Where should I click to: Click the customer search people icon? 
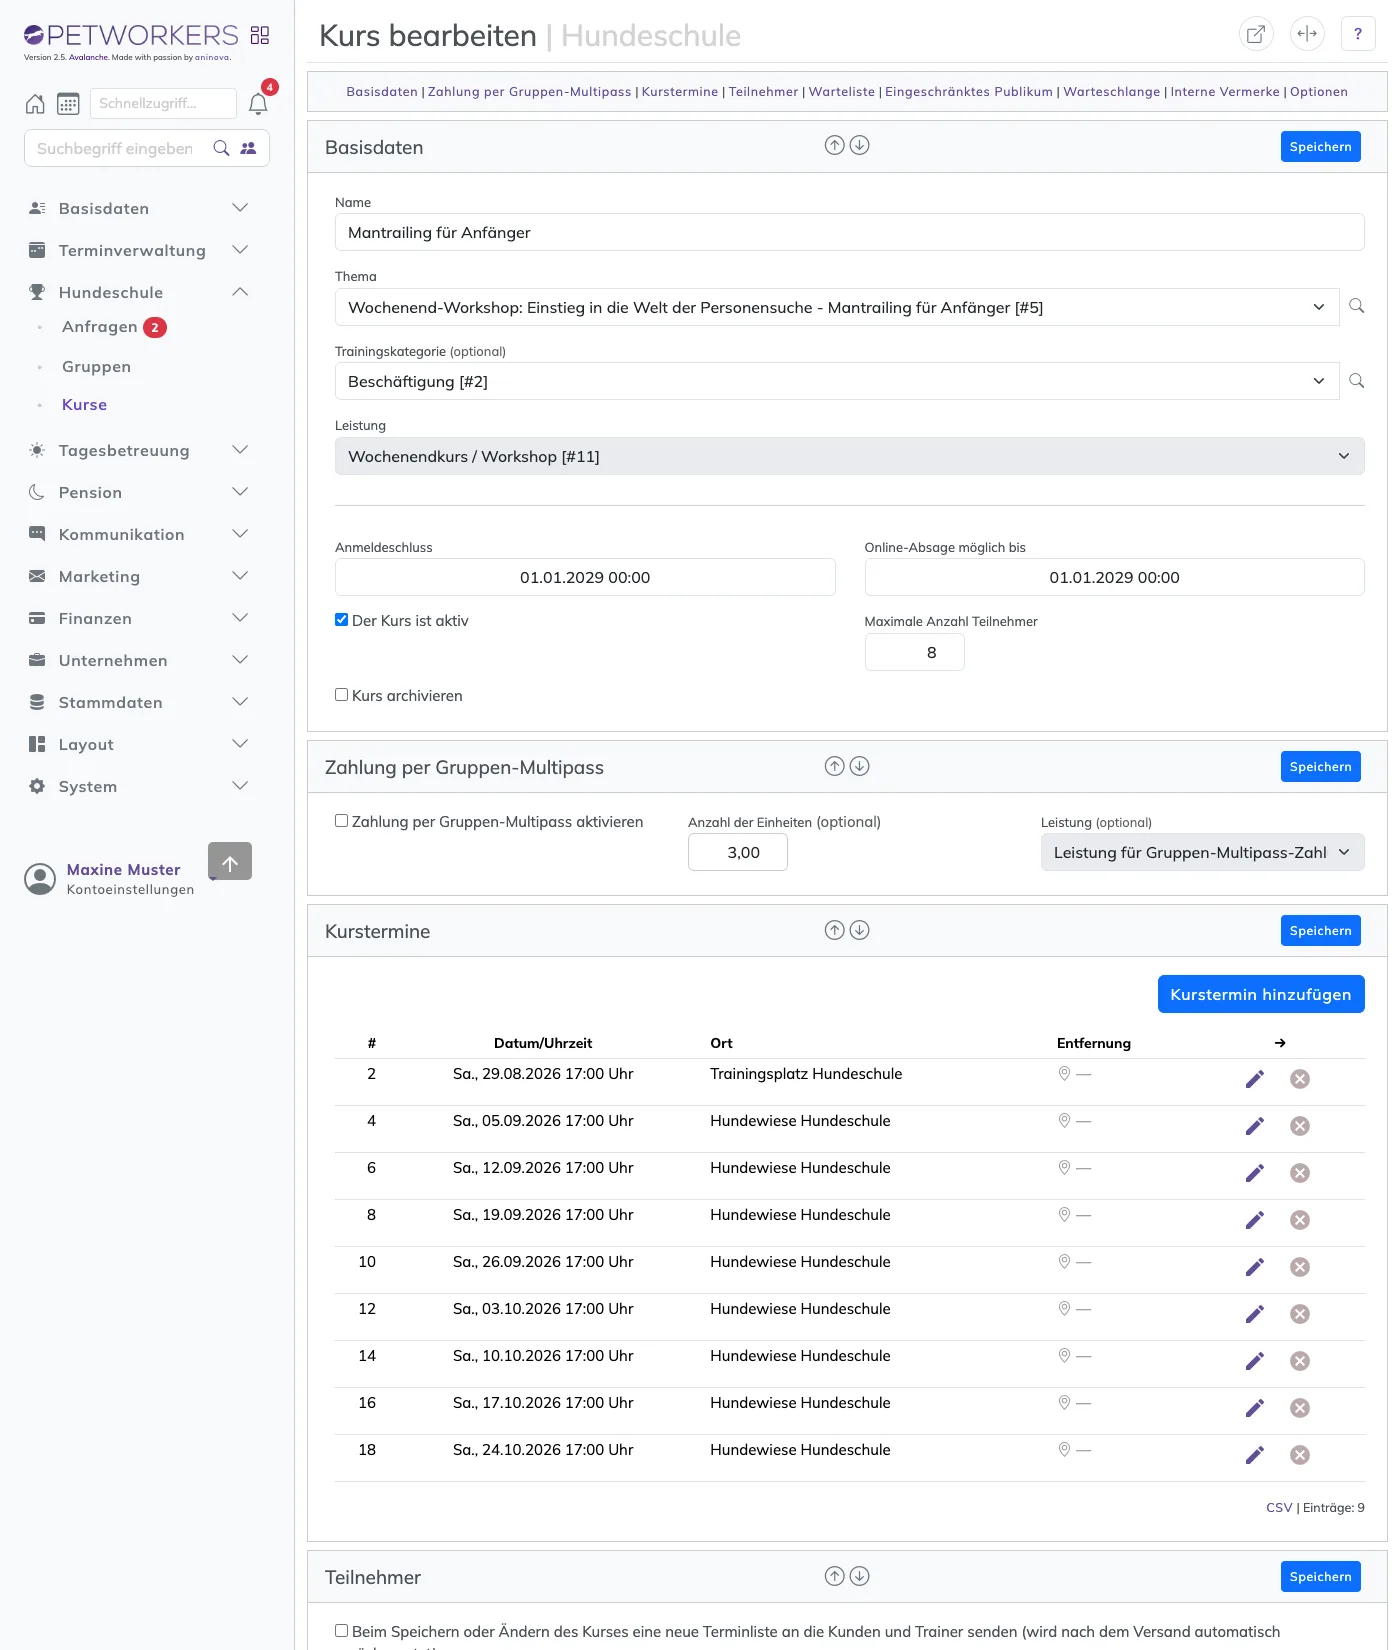coord(248,148)
